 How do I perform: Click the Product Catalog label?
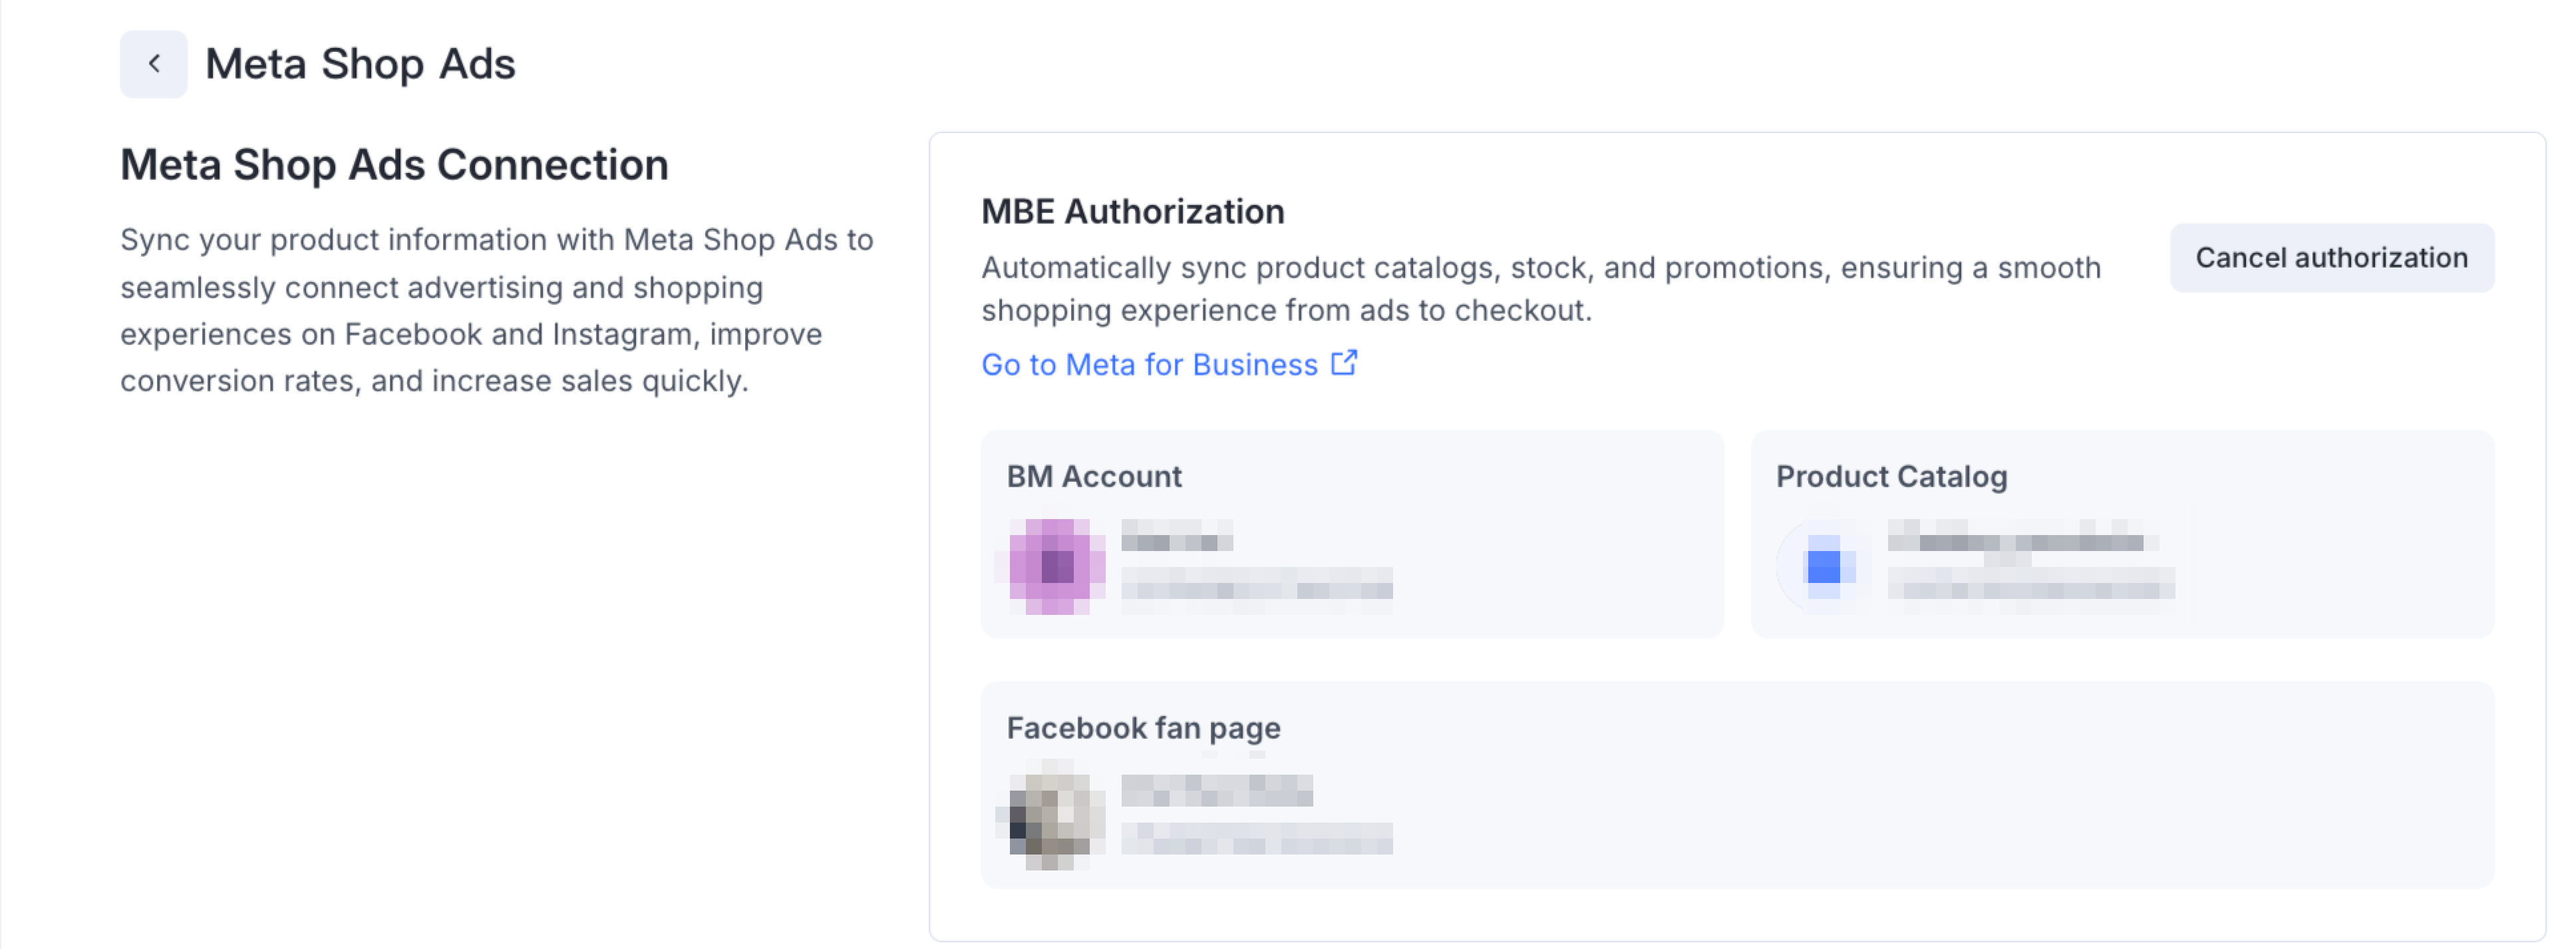[1891, 476]
